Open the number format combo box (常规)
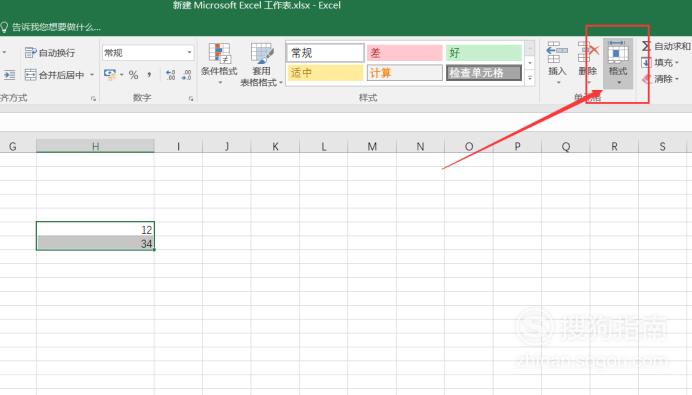Image resolution: width=692 pixels, height=395 pixels. [148, 53]
